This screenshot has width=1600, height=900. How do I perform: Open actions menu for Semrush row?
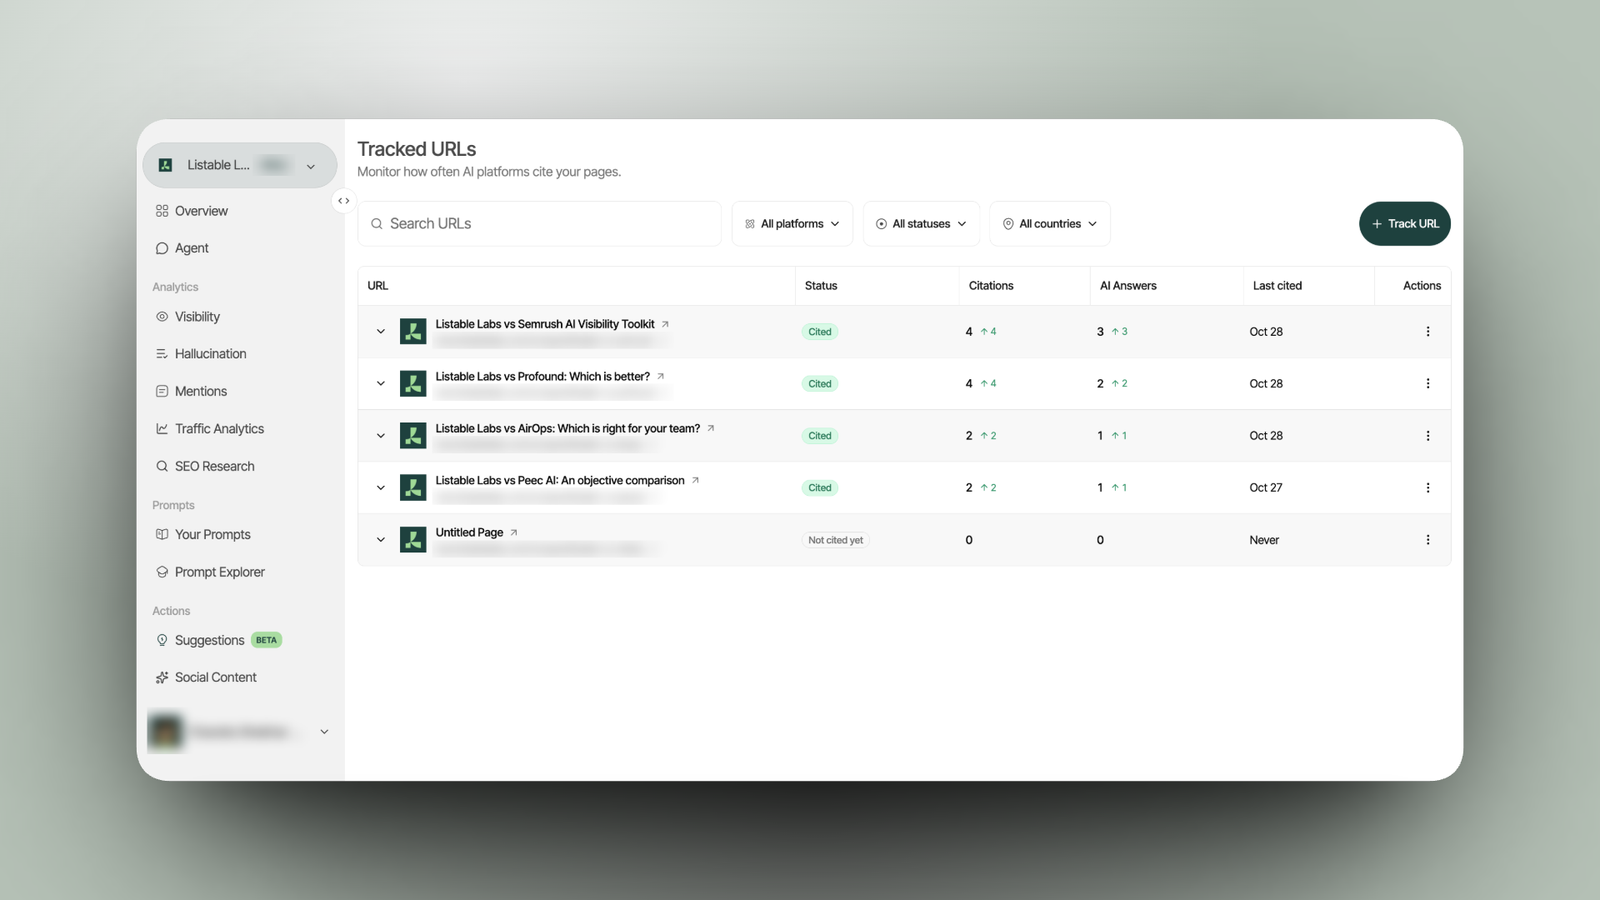1428,332
